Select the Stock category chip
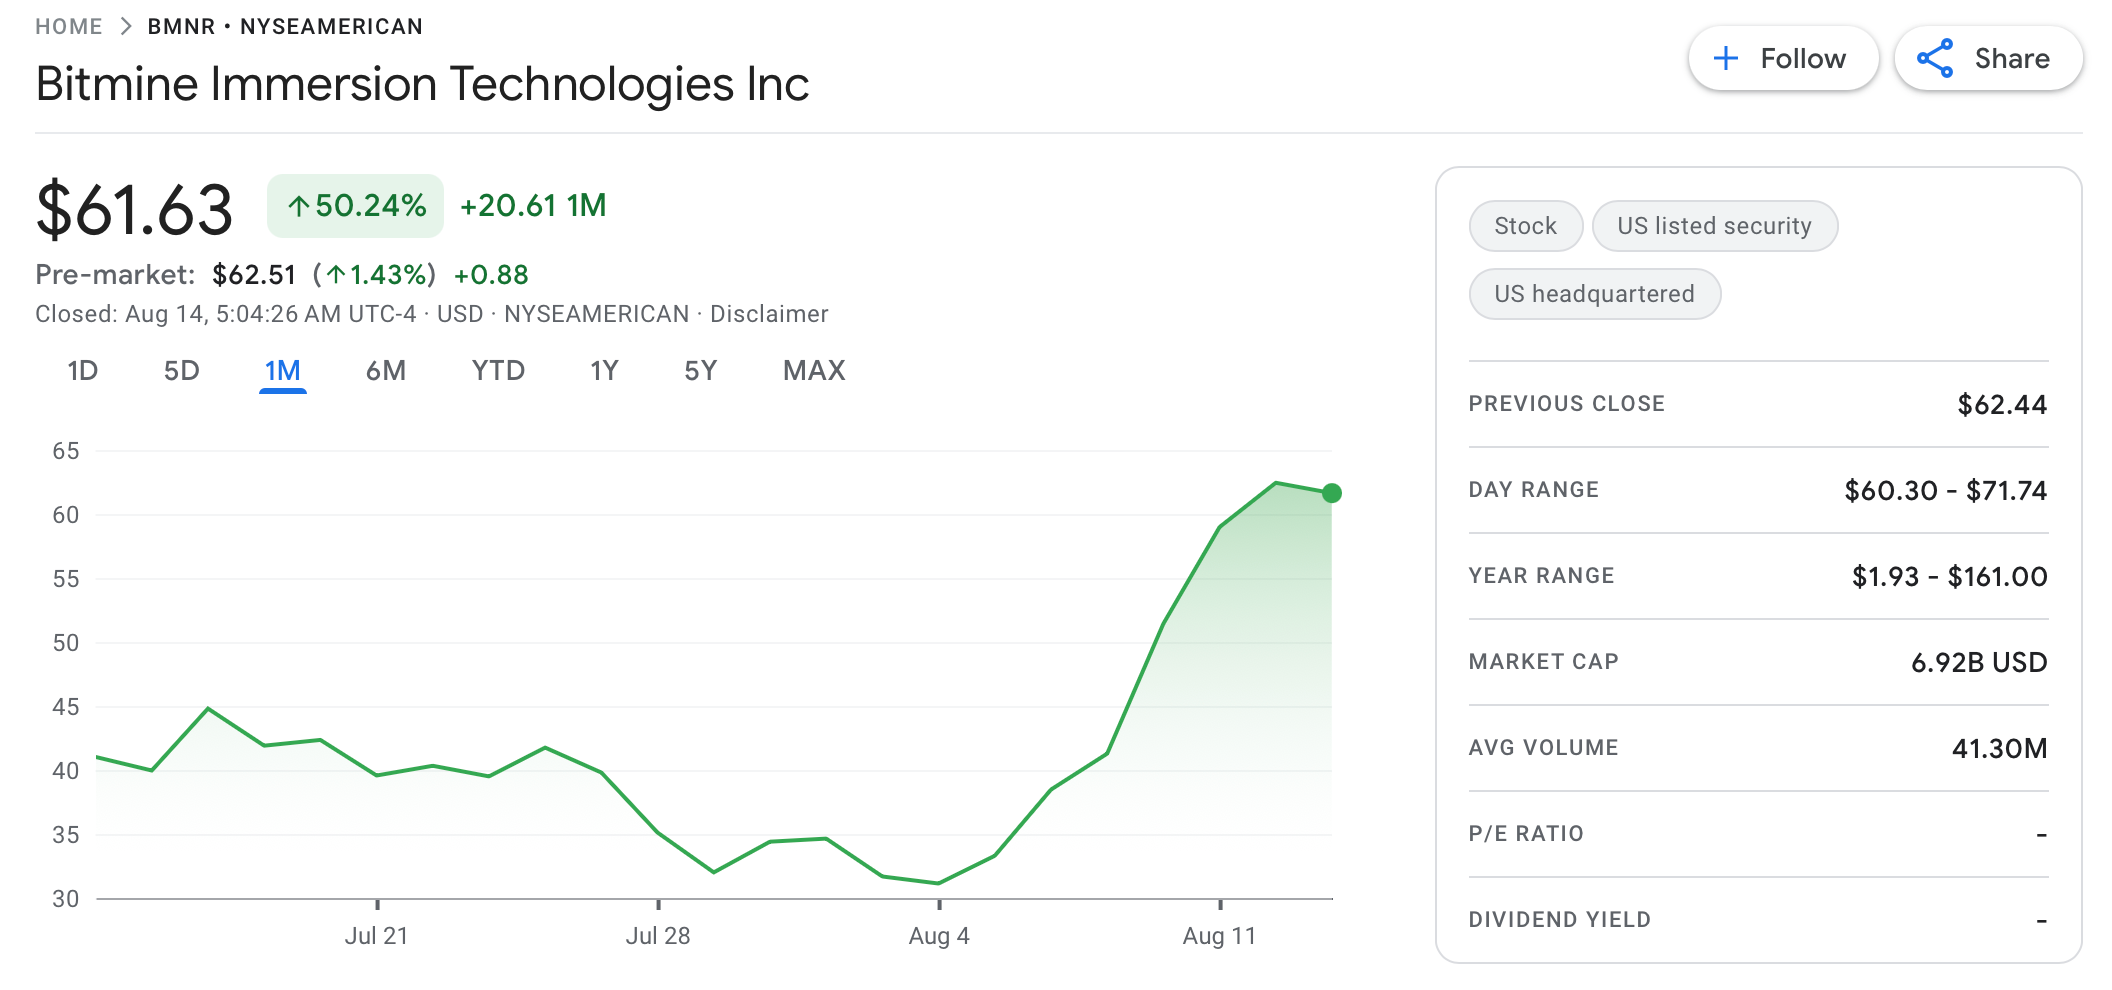The image size is (2112, 990). [1525, 226]
